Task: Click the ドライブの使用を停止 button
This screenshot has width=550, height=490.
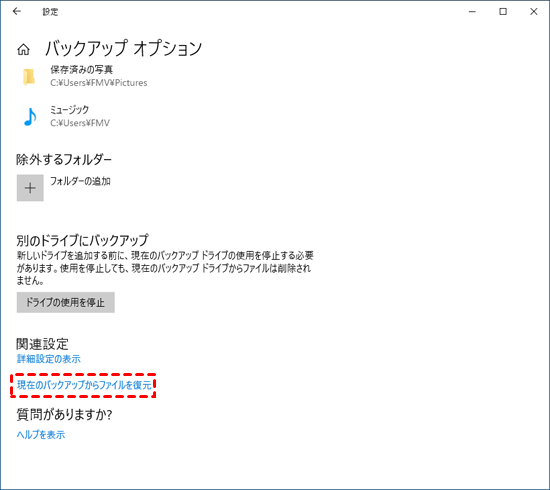Action: click(x=66, y=302)
